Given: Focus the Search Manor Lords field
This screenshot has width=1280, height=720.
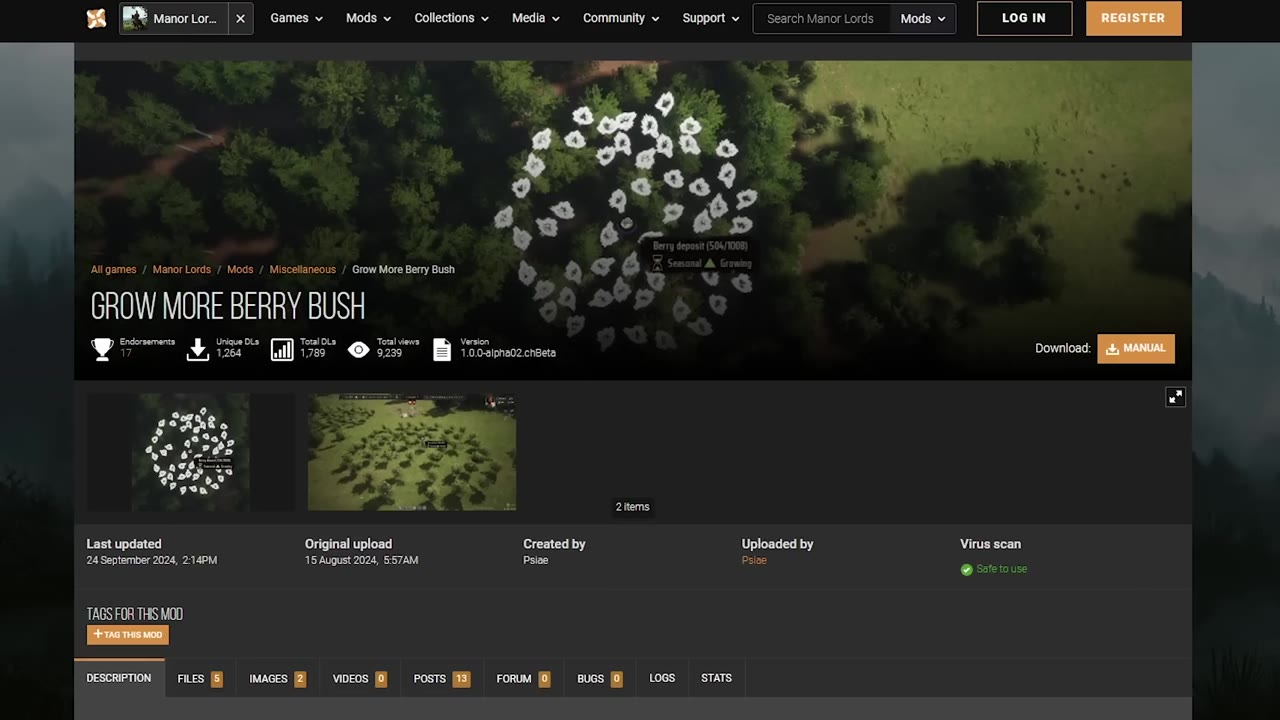Looking at the screenshot, I should 820,18.
